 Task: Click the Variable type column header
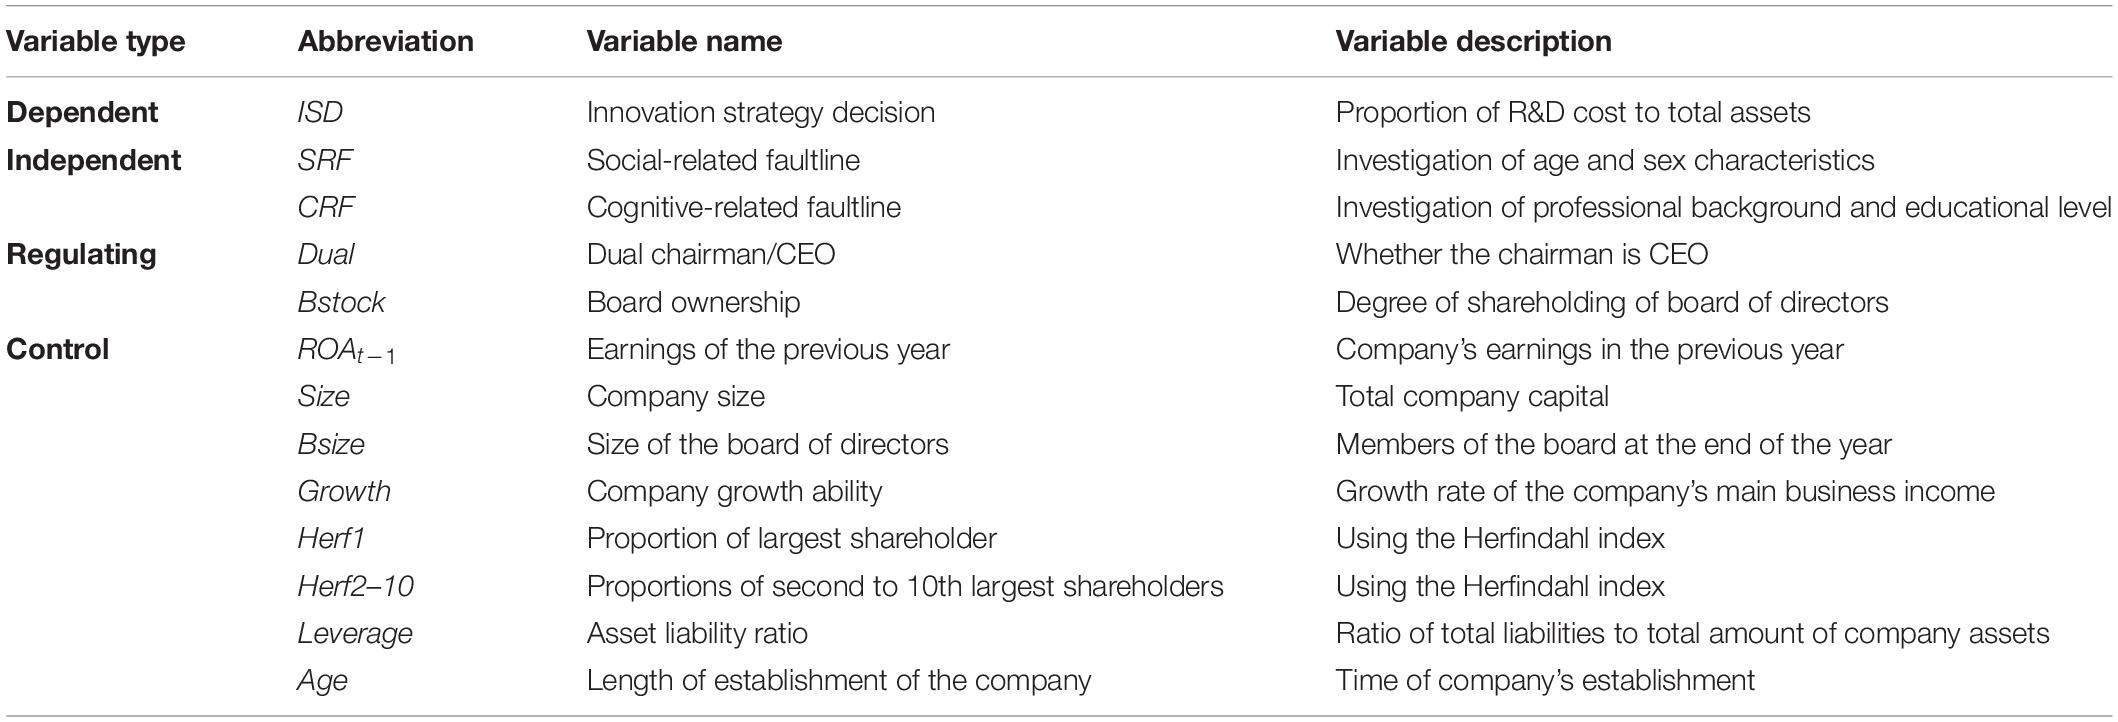(x=96, y=41)
